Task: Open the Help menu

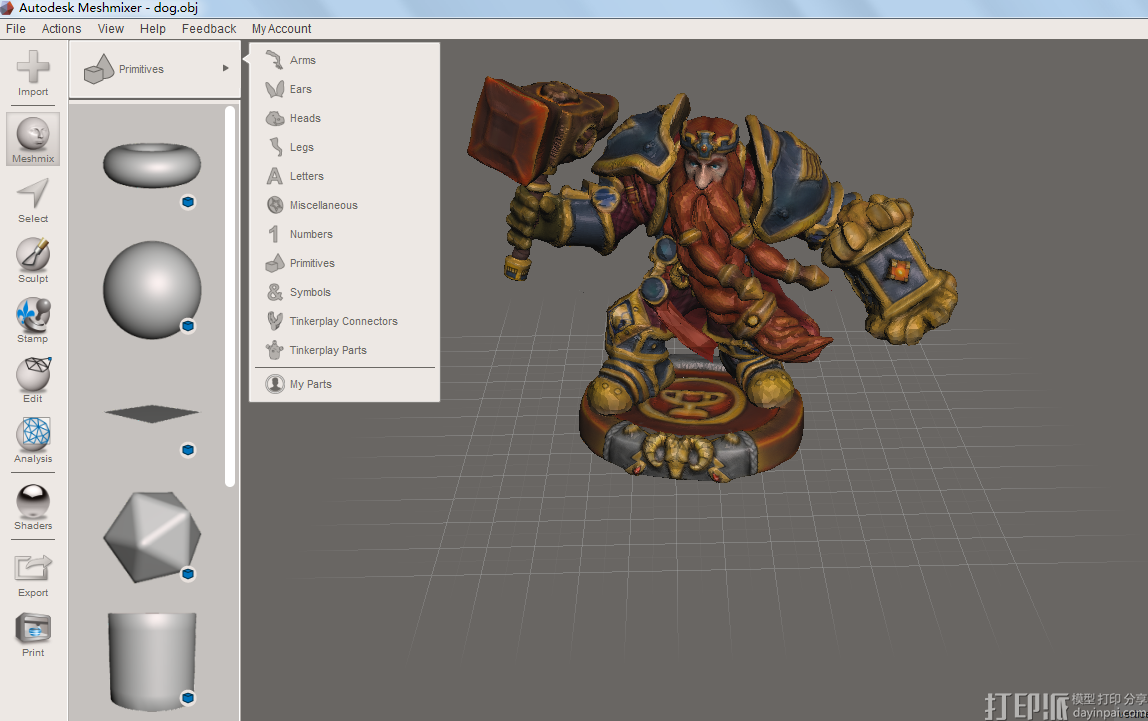Action: pyautogui.click(x=153, y=29)
